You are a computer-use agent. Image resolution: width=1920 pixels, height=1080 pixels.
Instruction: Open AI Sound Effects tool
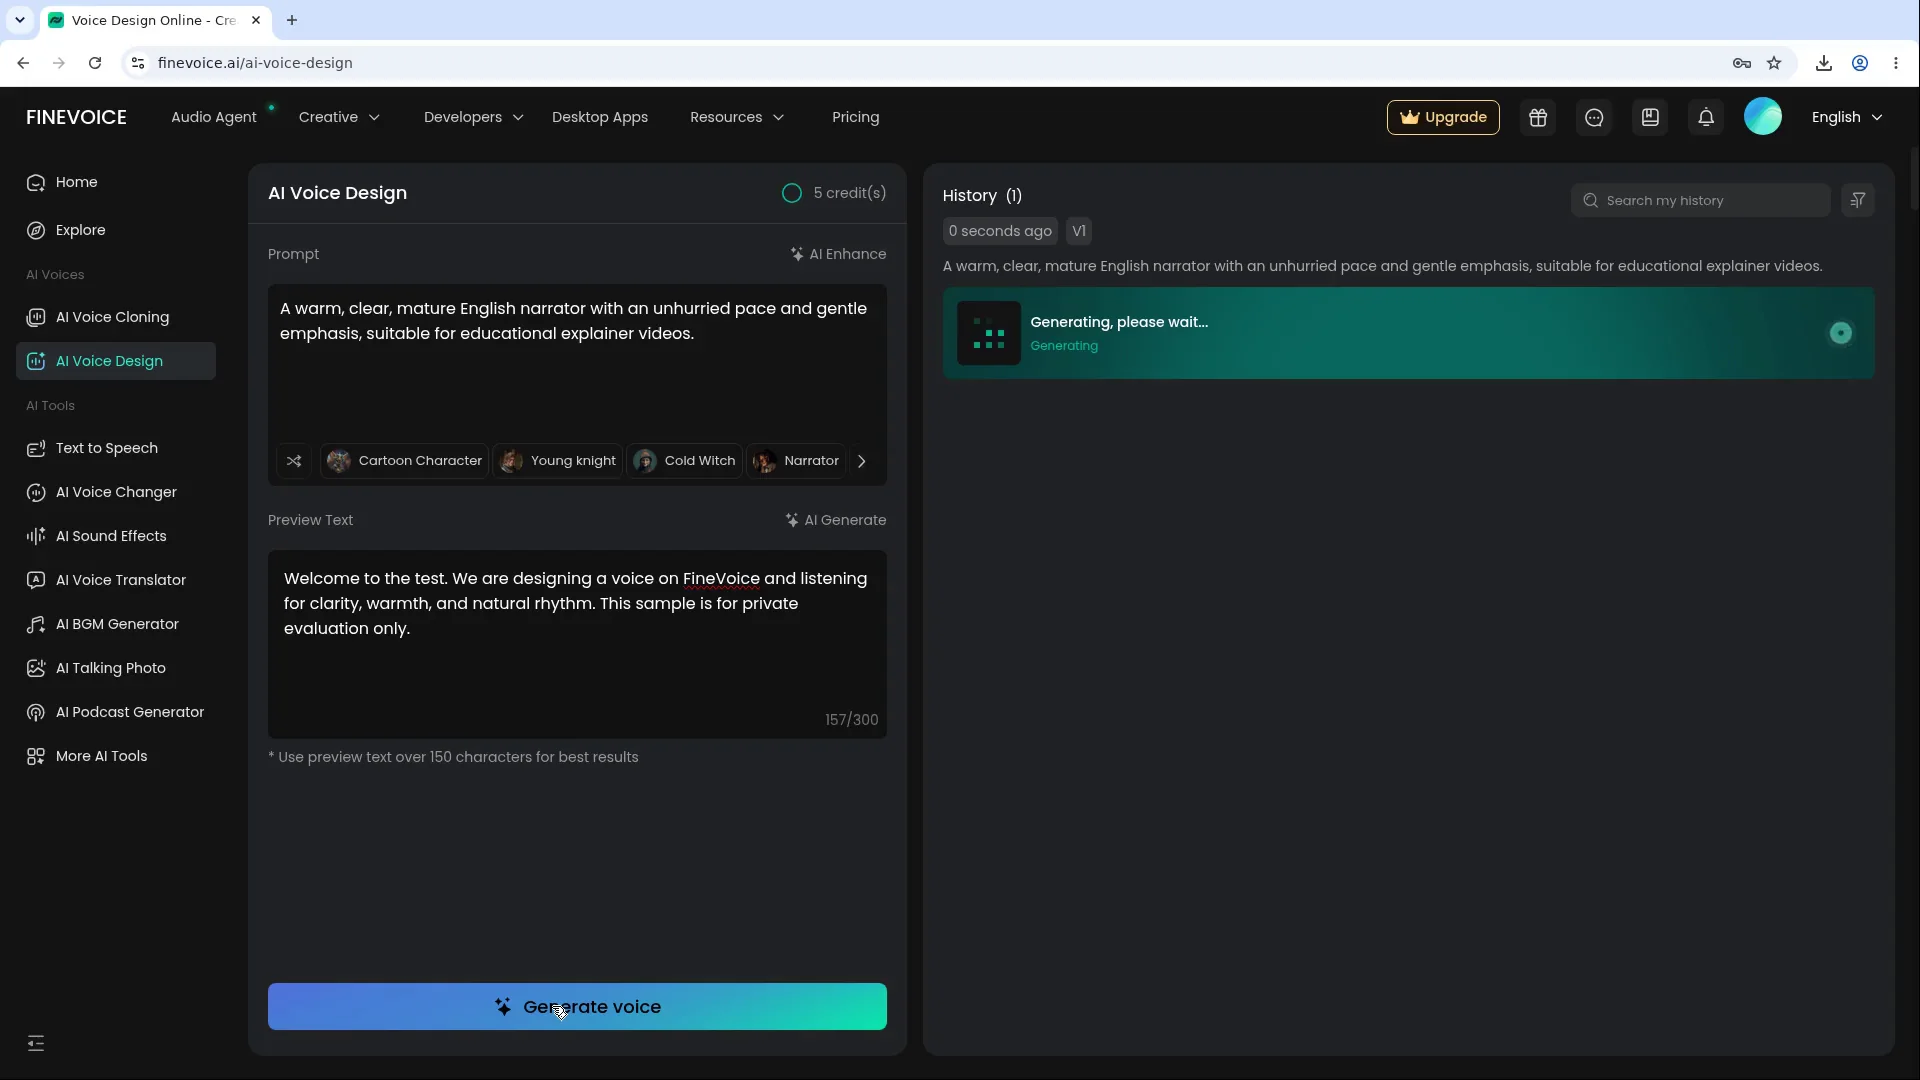(116, 536)
